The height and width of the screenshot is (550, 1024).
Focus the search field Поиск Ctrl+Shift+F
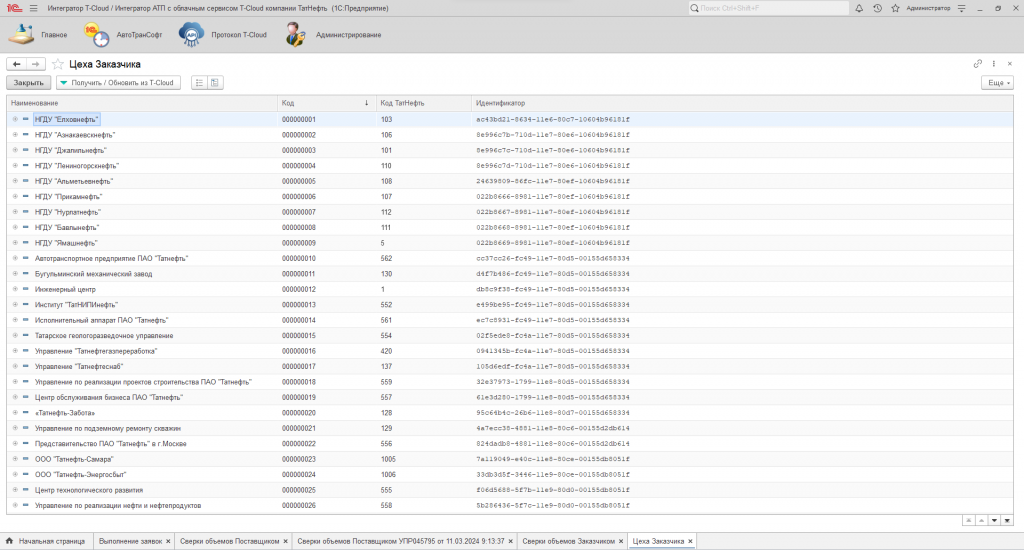[x=768, y=8]
